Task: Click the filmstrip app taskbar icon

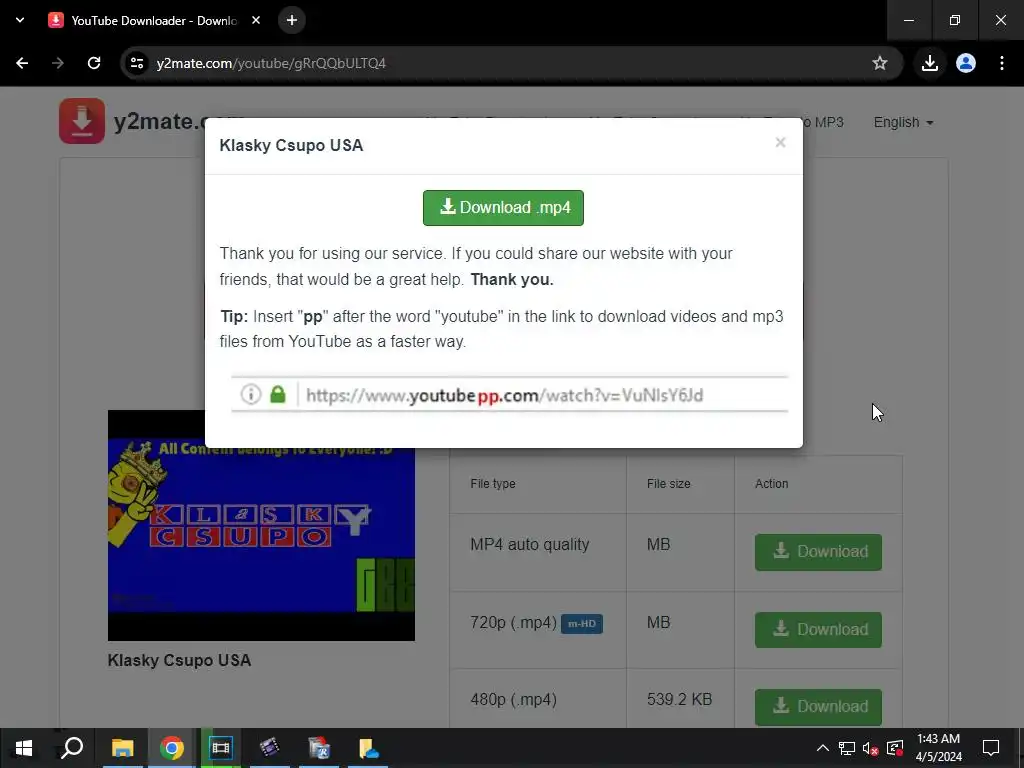Action: 221,748
